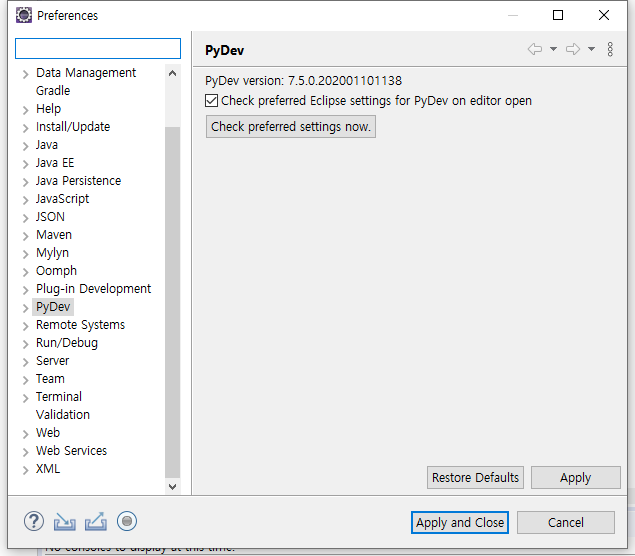Open the Back history dropdown arrow

click(x=553, y=49)
